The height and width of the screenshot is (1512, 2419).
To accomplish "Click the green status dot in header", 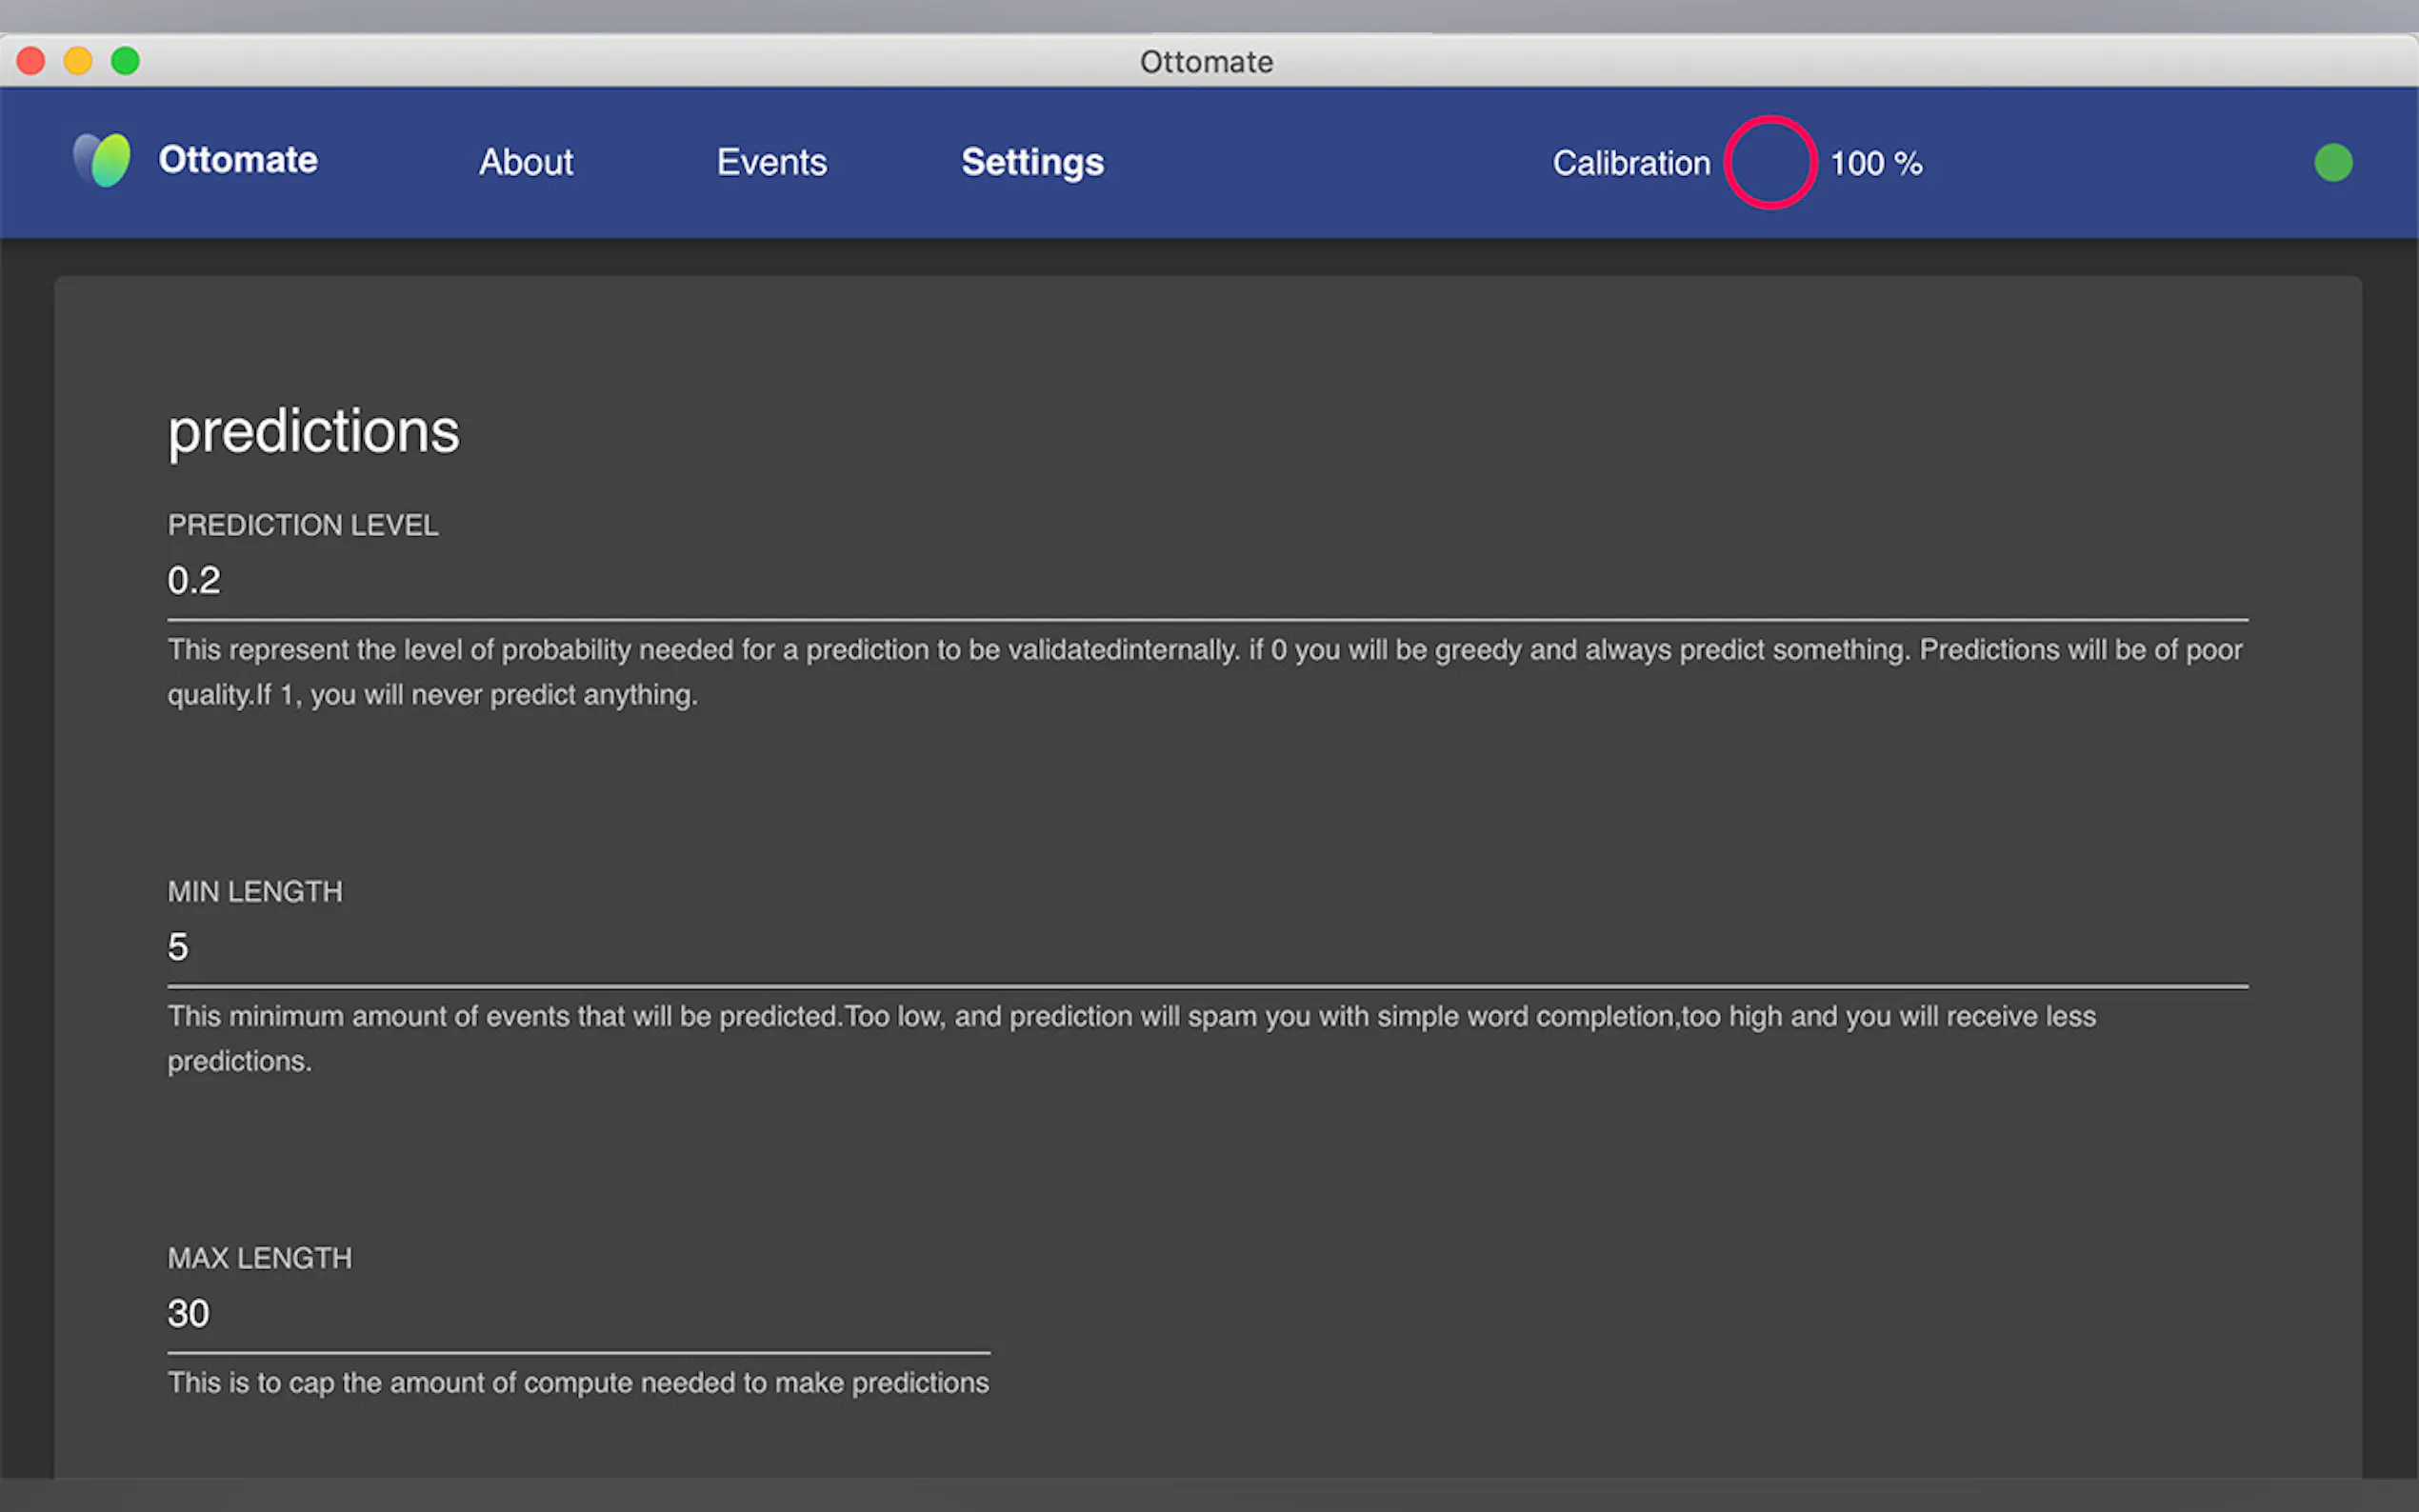I will 2332,163.
